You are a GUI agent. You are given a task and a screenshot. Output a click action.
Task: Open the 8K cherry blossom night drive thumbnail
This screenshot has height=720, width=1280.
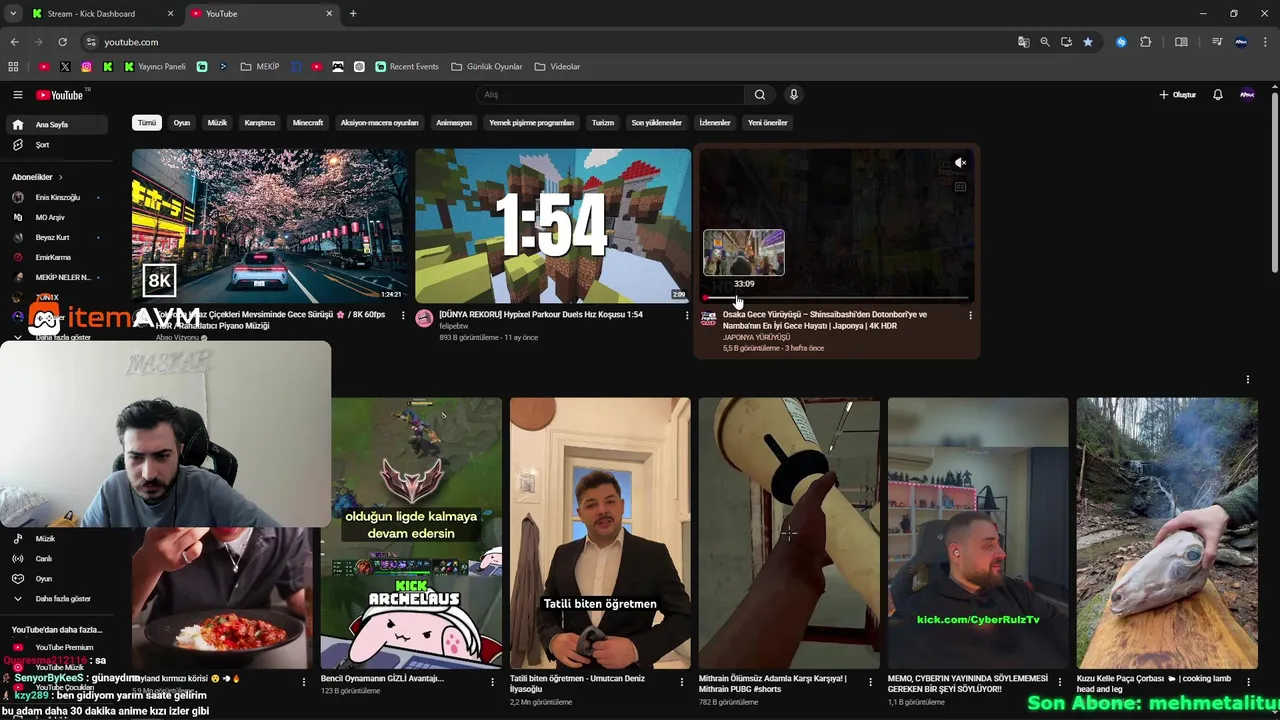tap(270, 226)
